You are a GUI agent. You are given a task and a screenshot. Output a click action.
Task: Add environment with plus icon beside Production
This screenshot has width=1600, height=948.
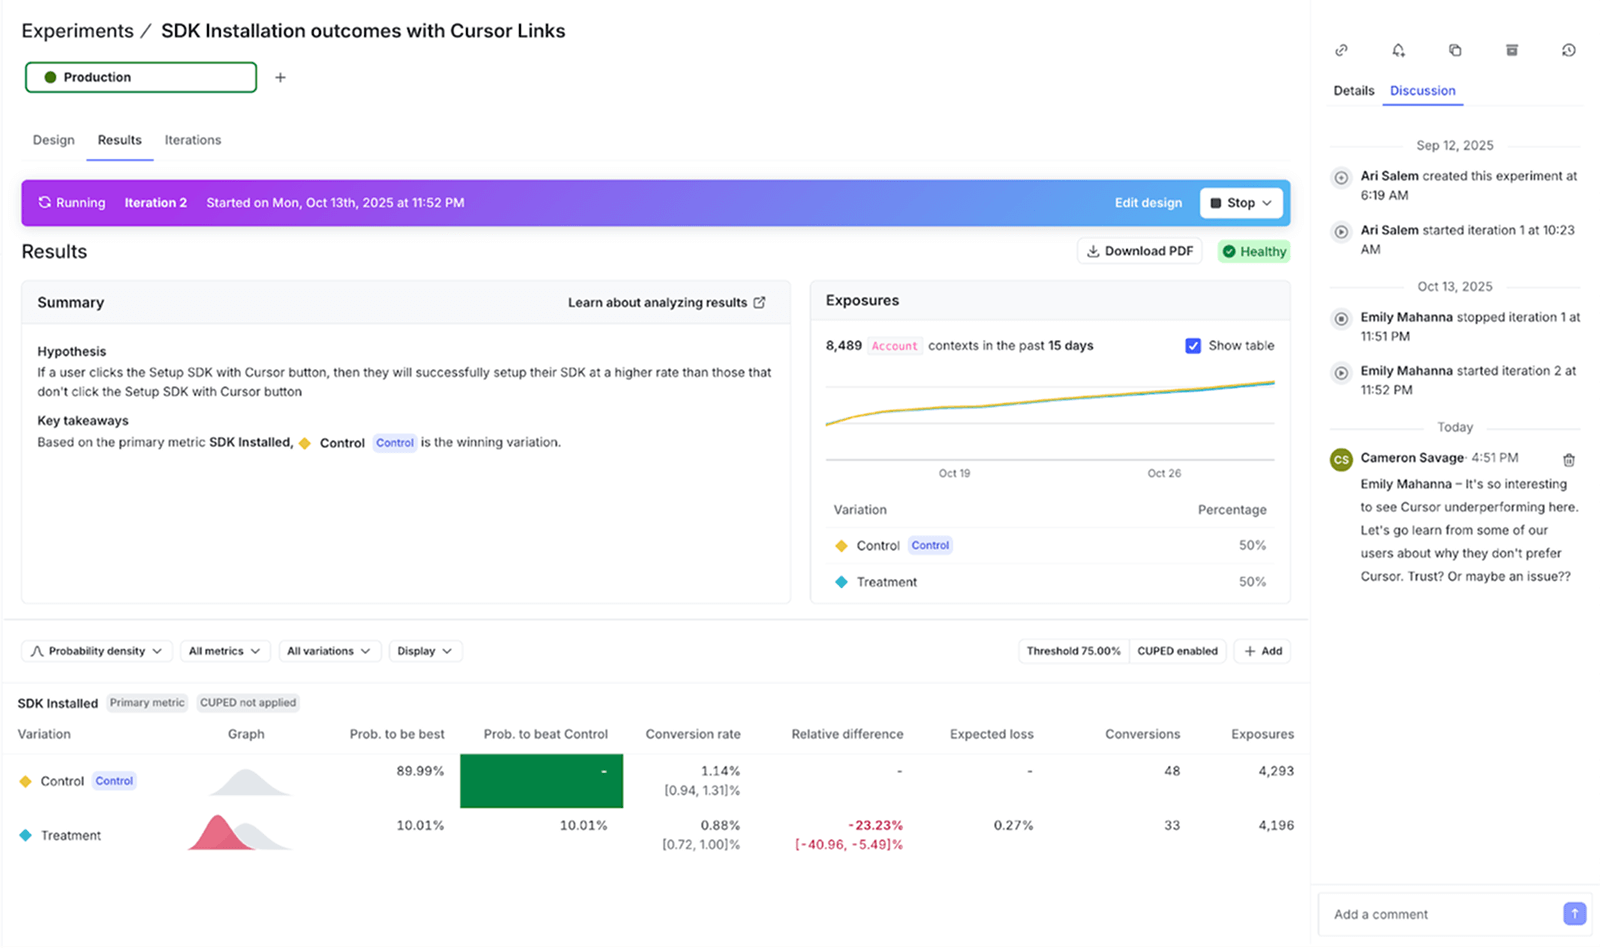pos(280,77)
